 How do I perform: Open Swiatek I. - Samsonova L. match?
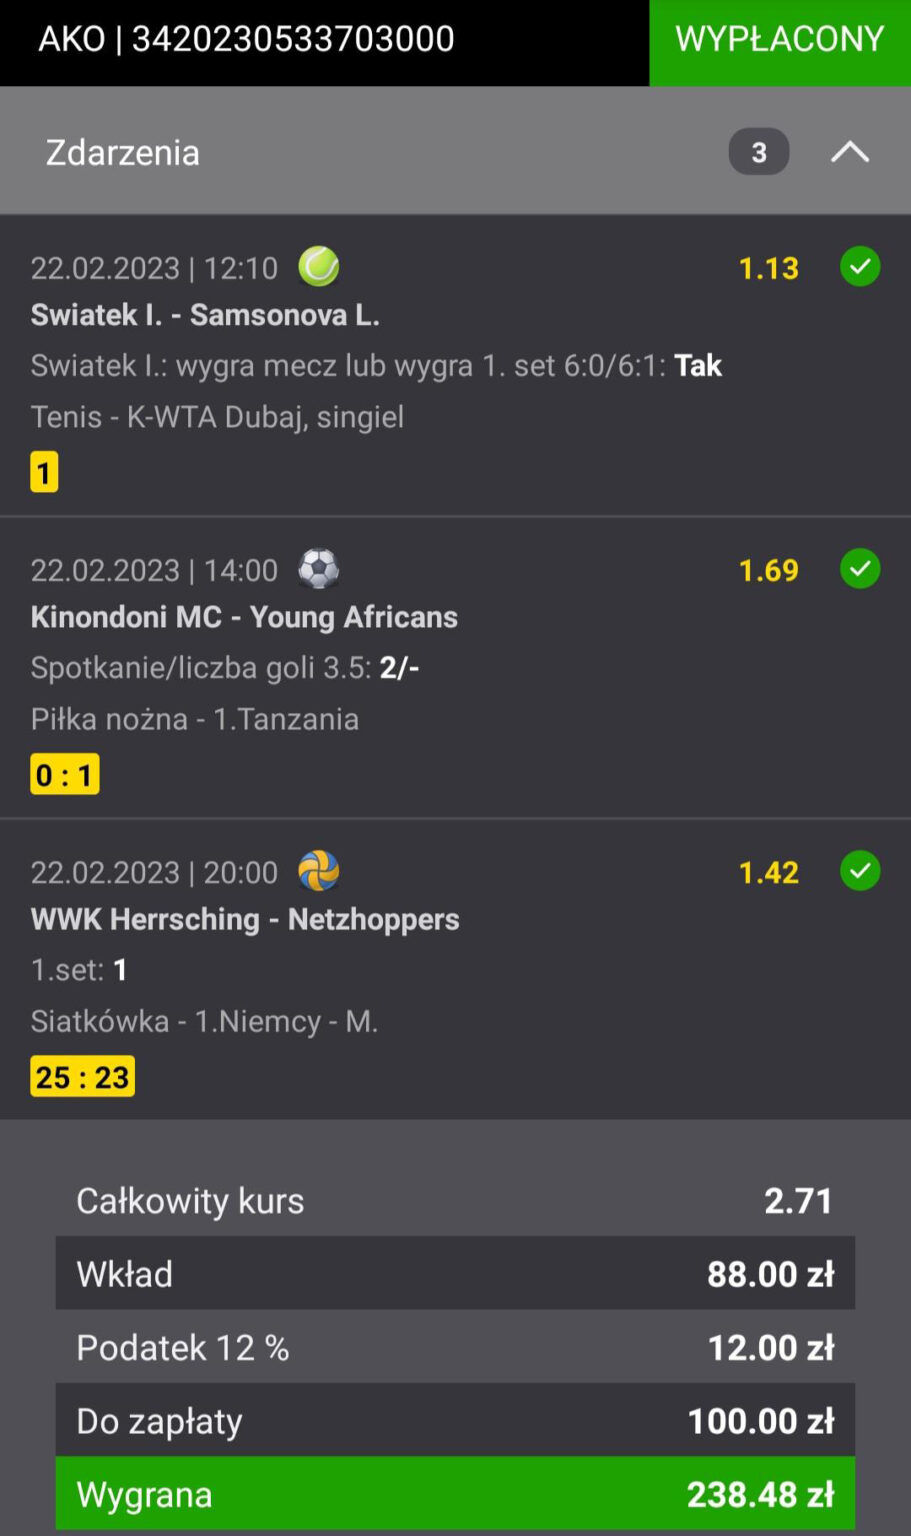[205, 315]
